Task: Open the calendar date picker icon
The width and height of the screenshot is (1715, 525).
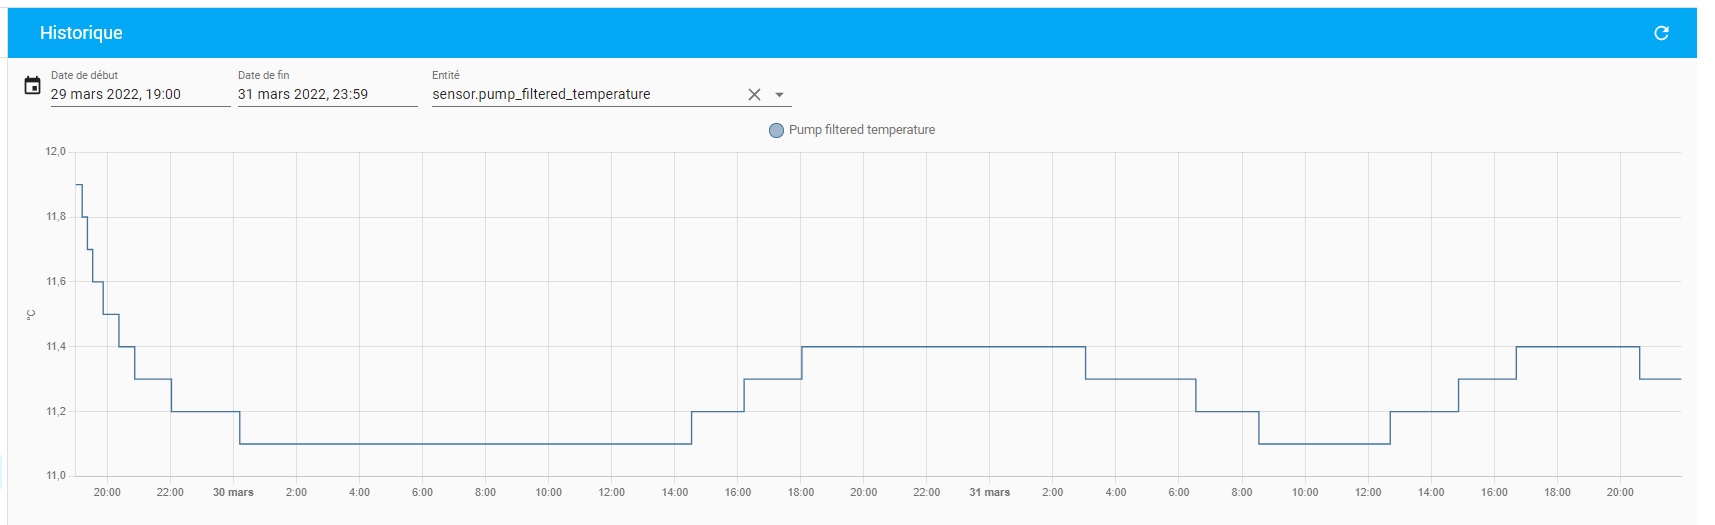Action: click(32, 86)
